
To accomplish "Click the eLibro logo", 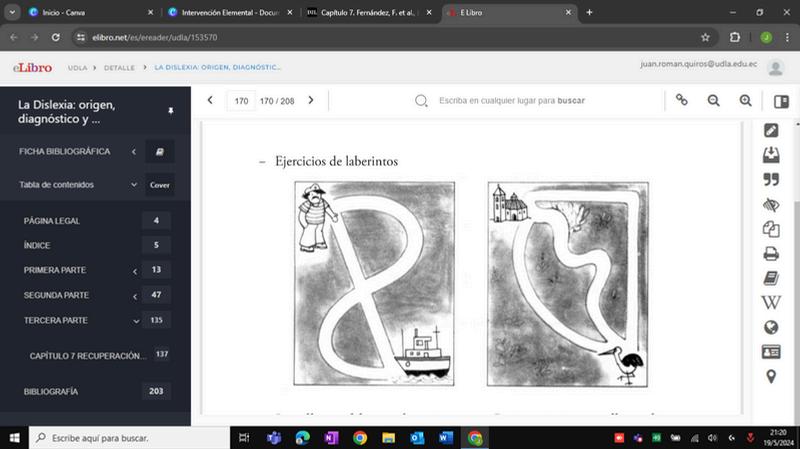I will (x=33, y=67).
